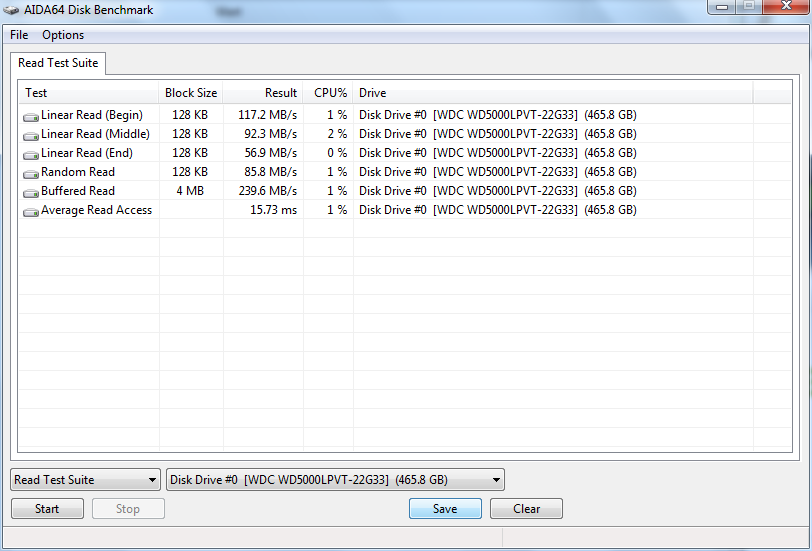This screenshot has height=551, width=812.
Task: Select the Random Read row label
Action: [78, 172]
